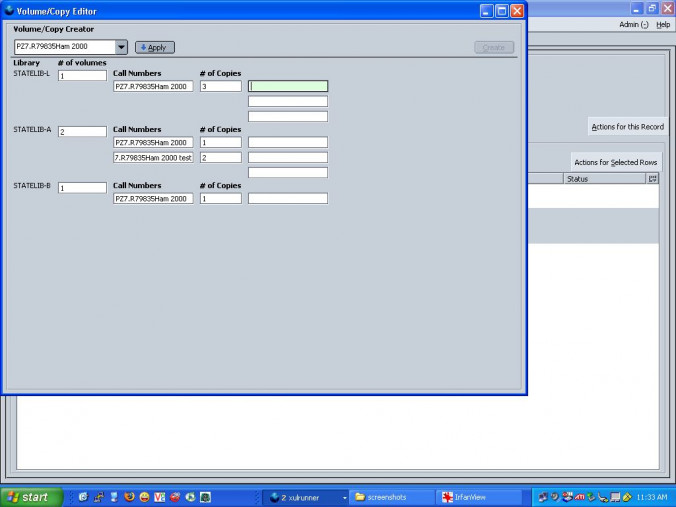Focus the STATELIB-L number of volumes field

click(x=82, y=76)
